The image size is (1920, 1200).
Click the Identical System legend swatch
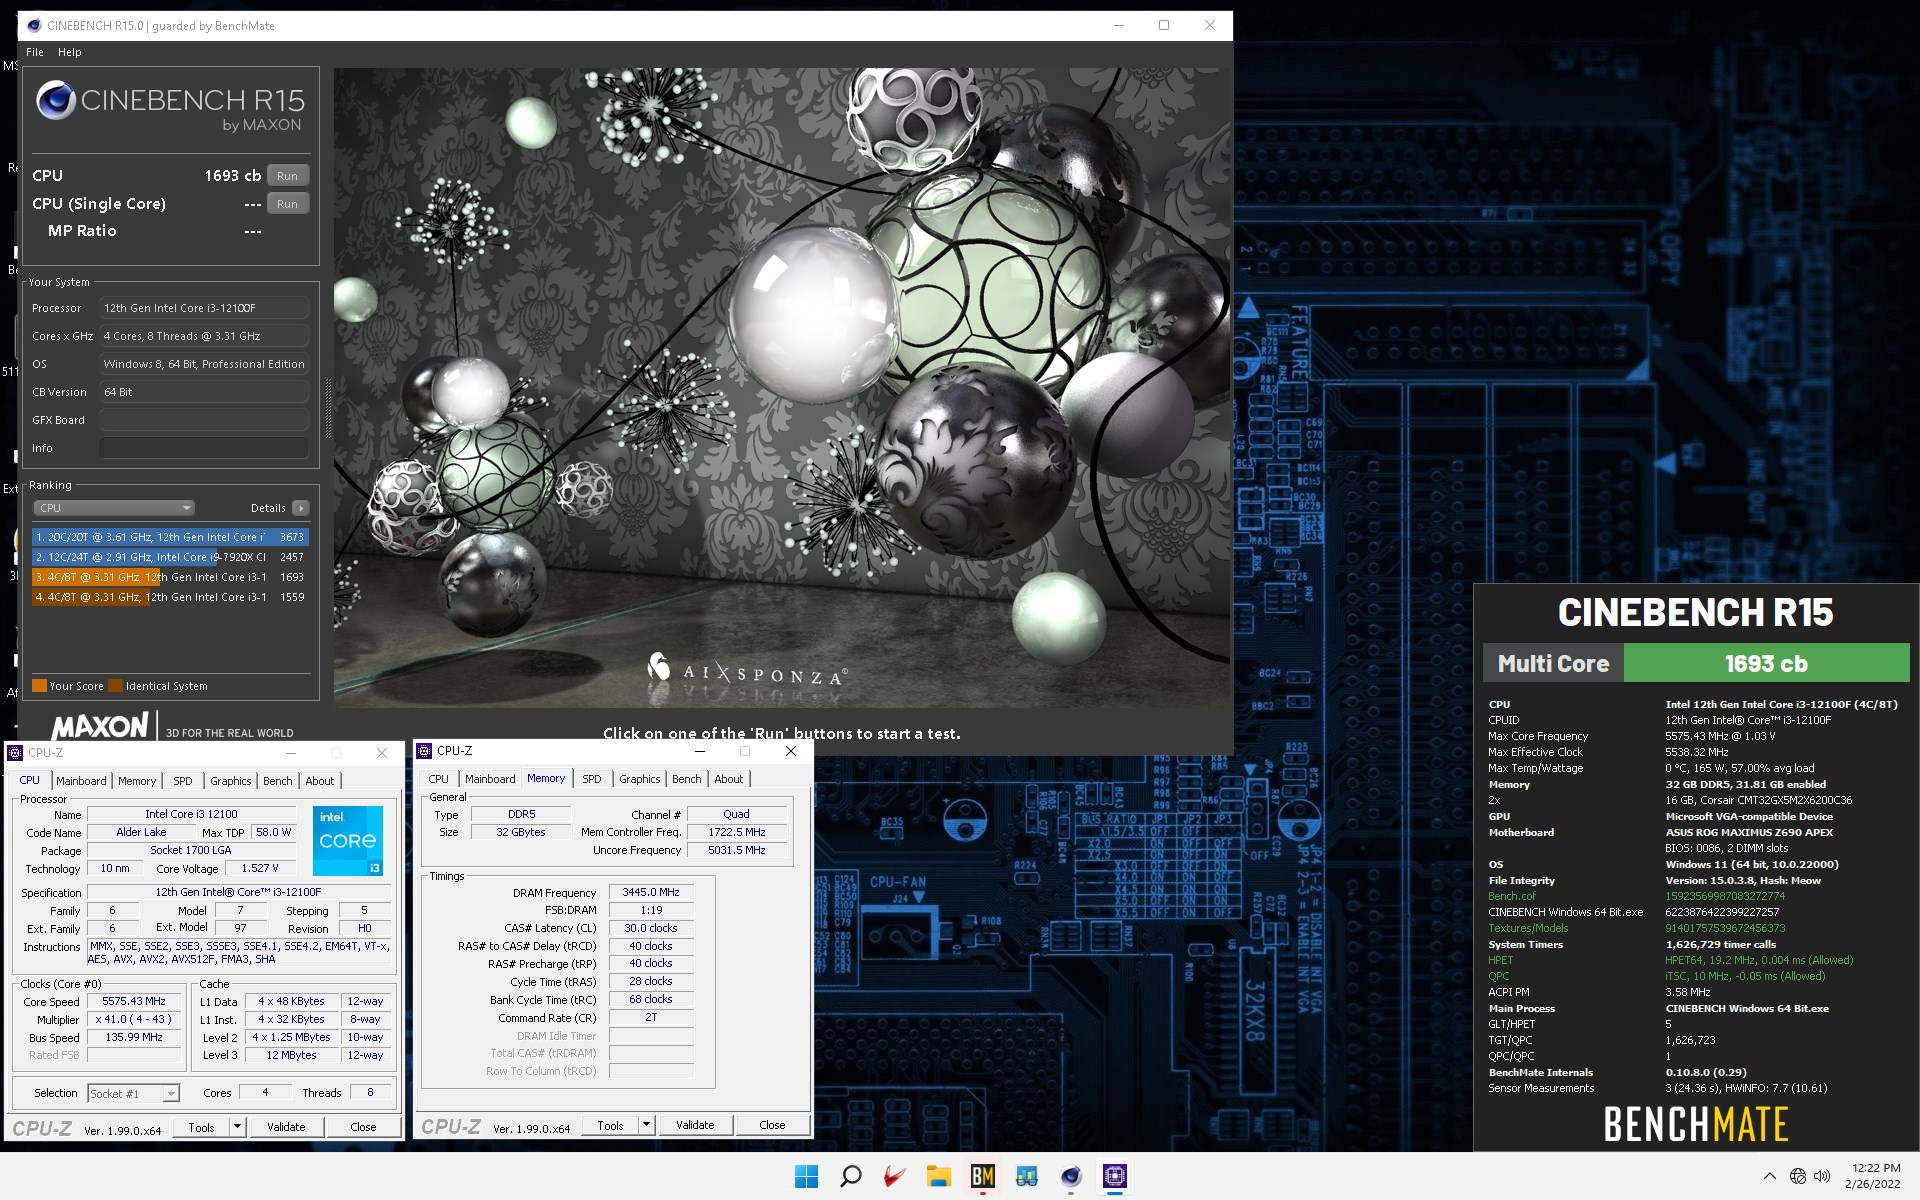115,686
